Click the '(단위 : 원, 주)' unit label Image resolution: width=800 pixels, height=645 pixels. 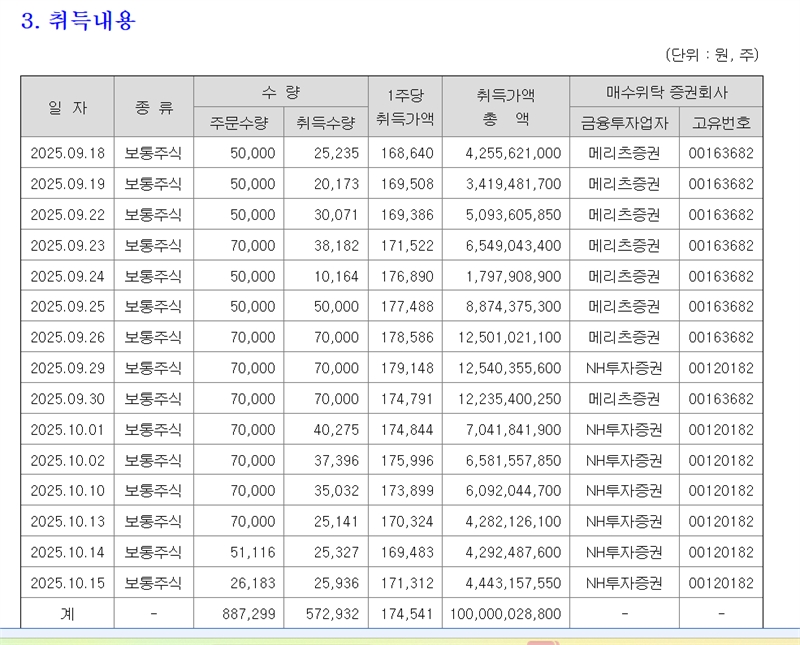click(x=712, y=55)
